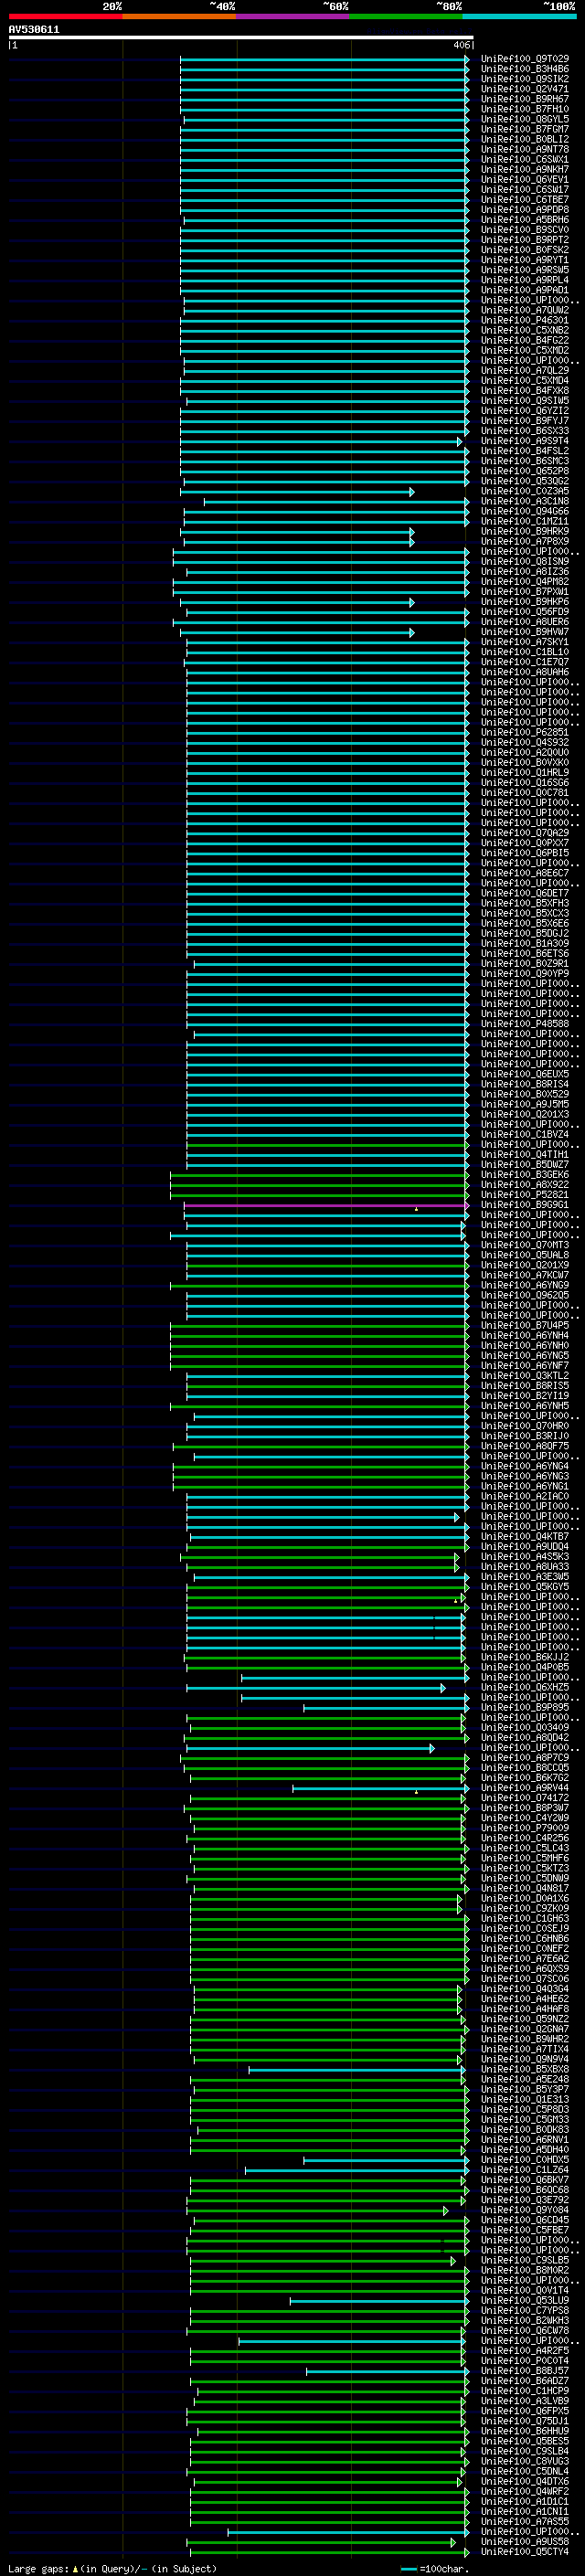Select the UniRef100_B3RIJ0 label

525,1436
